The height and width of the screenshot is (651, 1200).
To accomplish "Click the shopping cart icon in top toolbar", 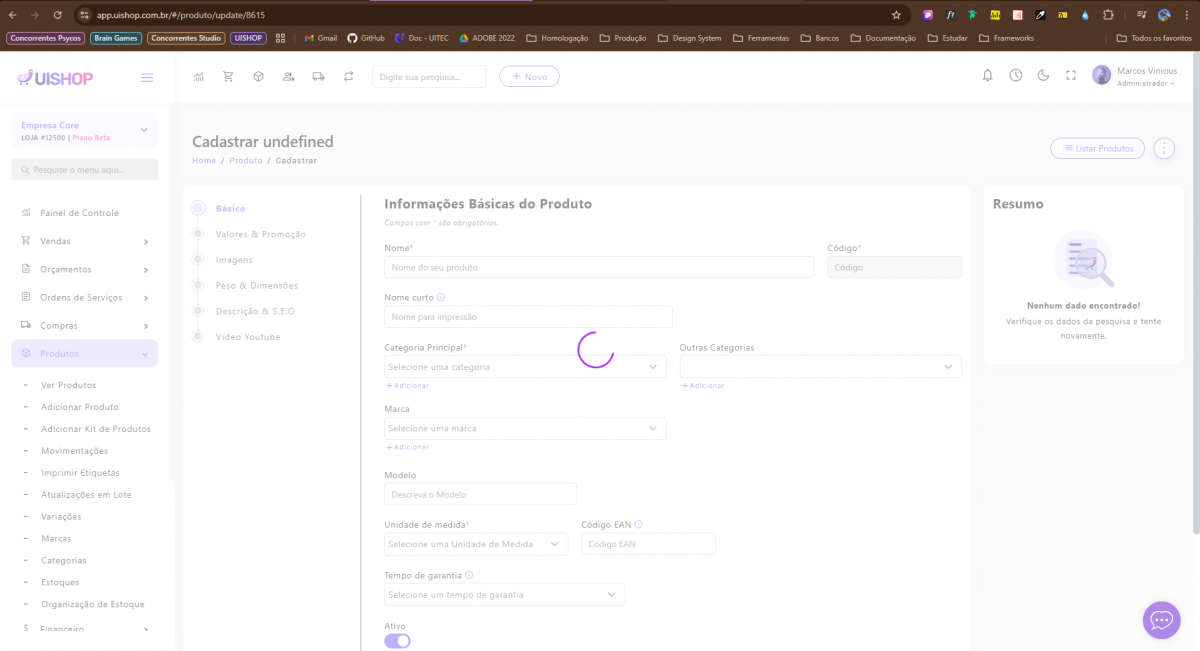I will [228, 76].
